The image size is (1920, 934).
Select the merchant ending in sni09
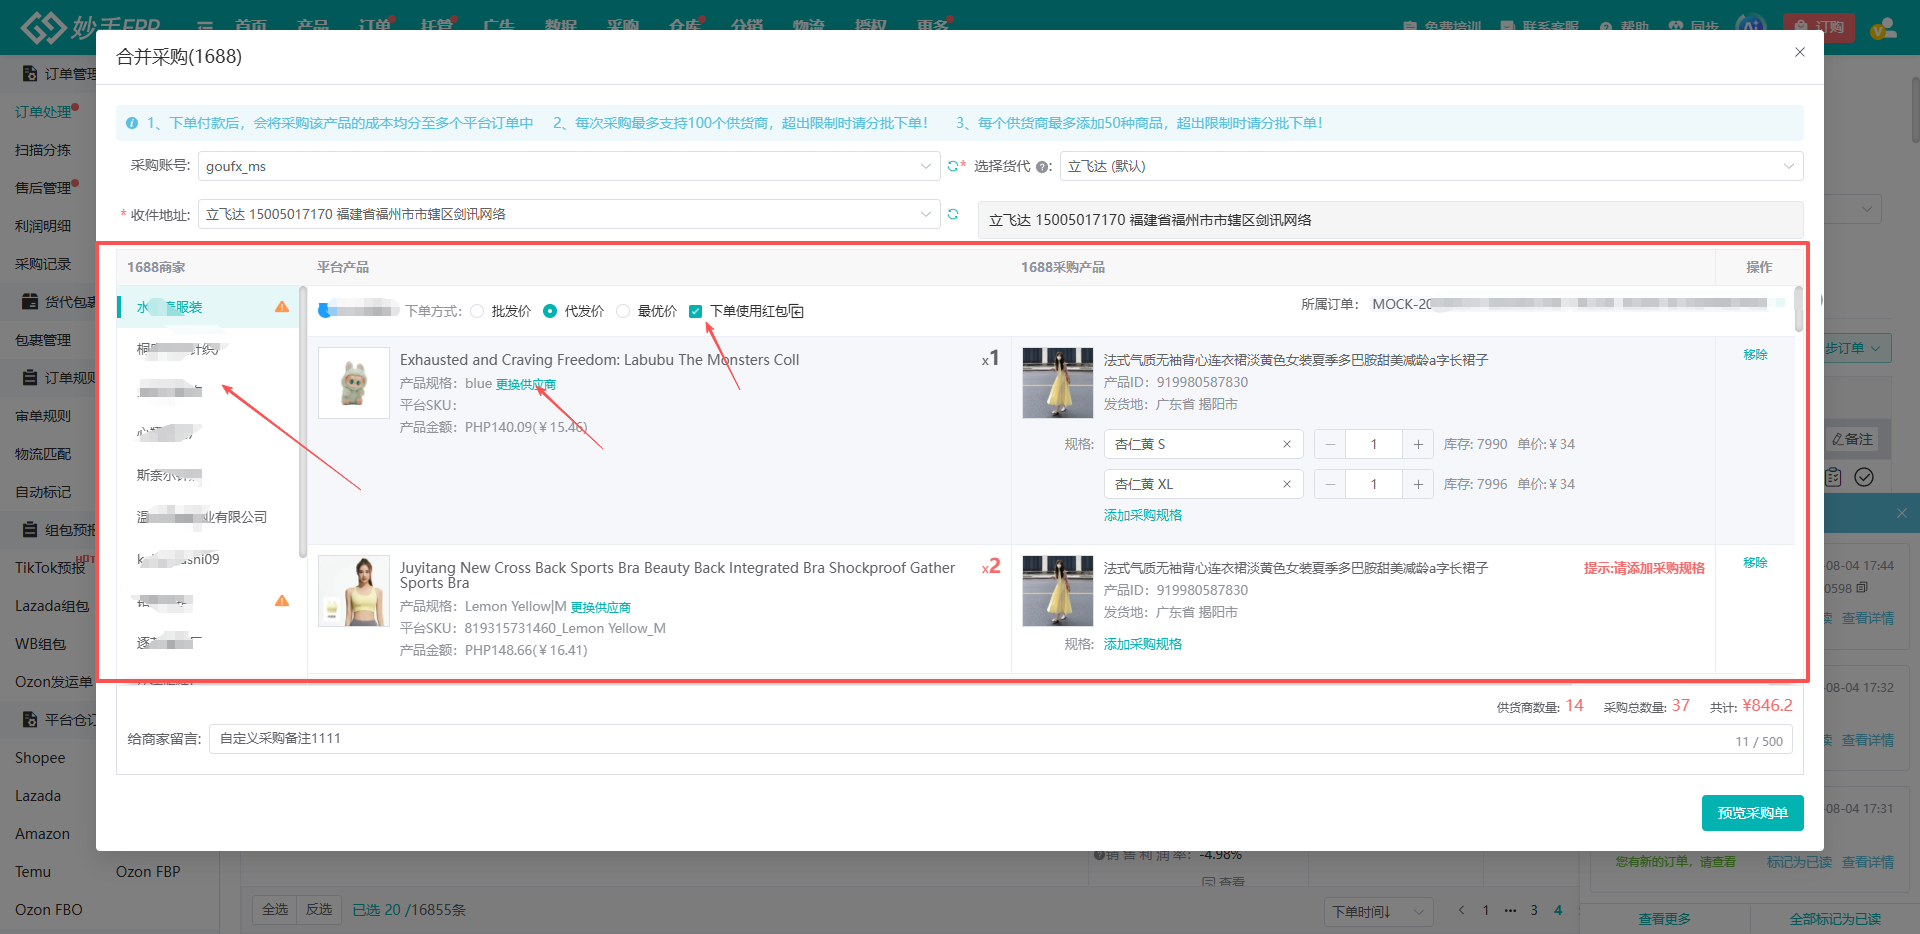pyautogui.click(x=208, y=559)
